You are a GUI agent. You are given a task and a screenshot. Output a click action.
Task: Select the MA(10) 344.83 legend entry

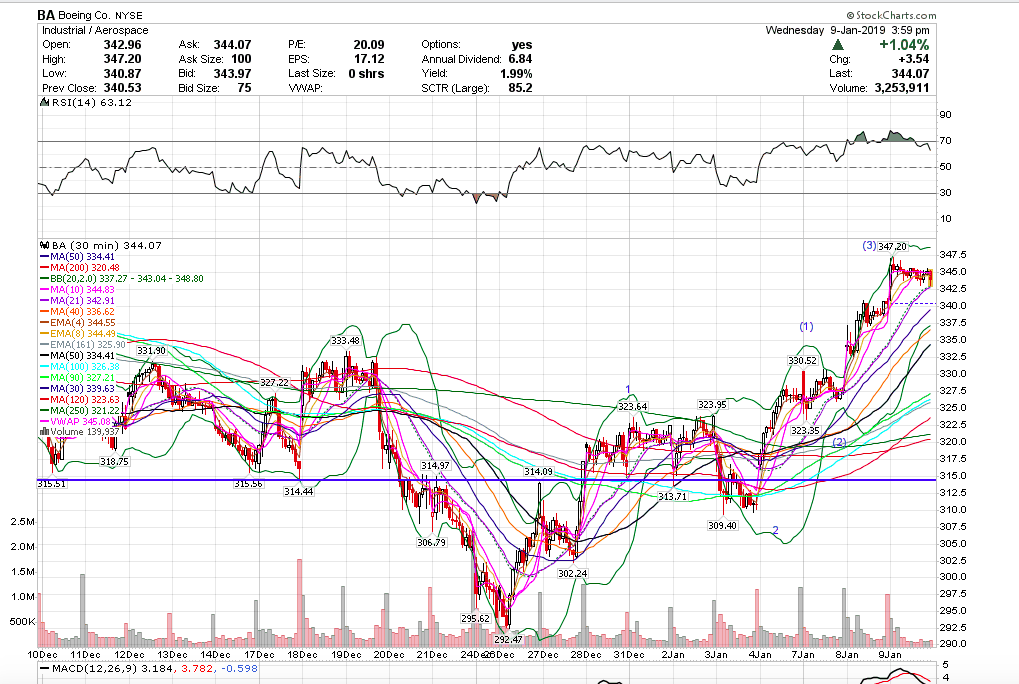[82, 290]
